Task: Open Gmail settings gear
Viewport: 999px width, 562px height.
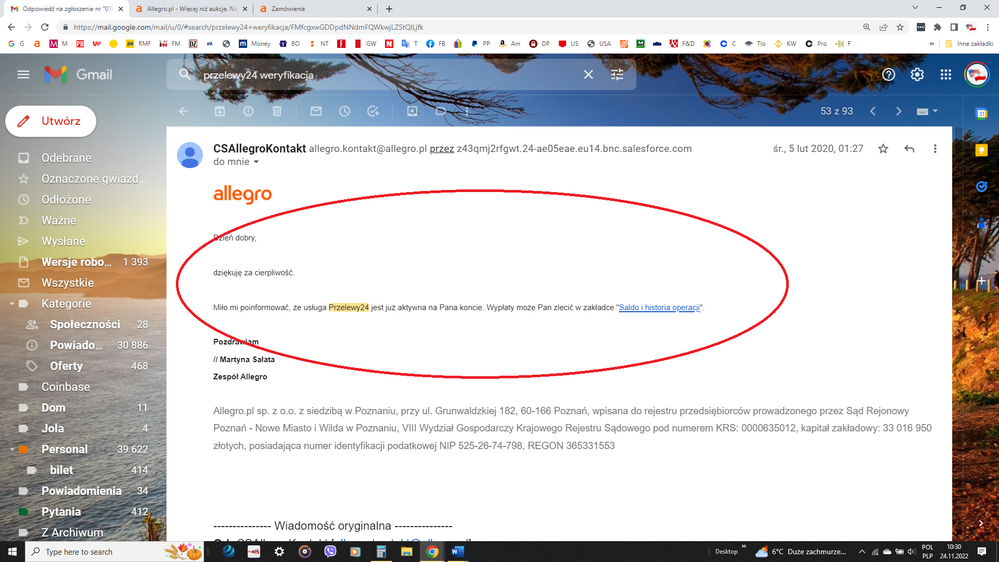Action: pos(917,74)
